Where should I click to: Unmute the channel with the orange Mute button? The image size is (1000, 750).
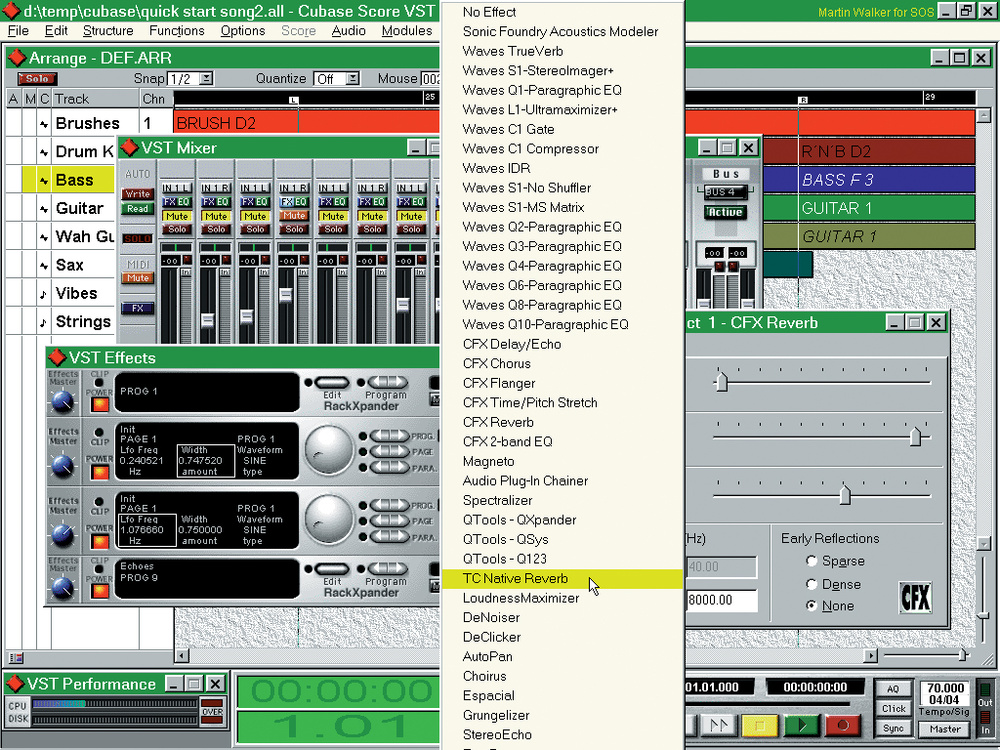[x=294, y=216]
